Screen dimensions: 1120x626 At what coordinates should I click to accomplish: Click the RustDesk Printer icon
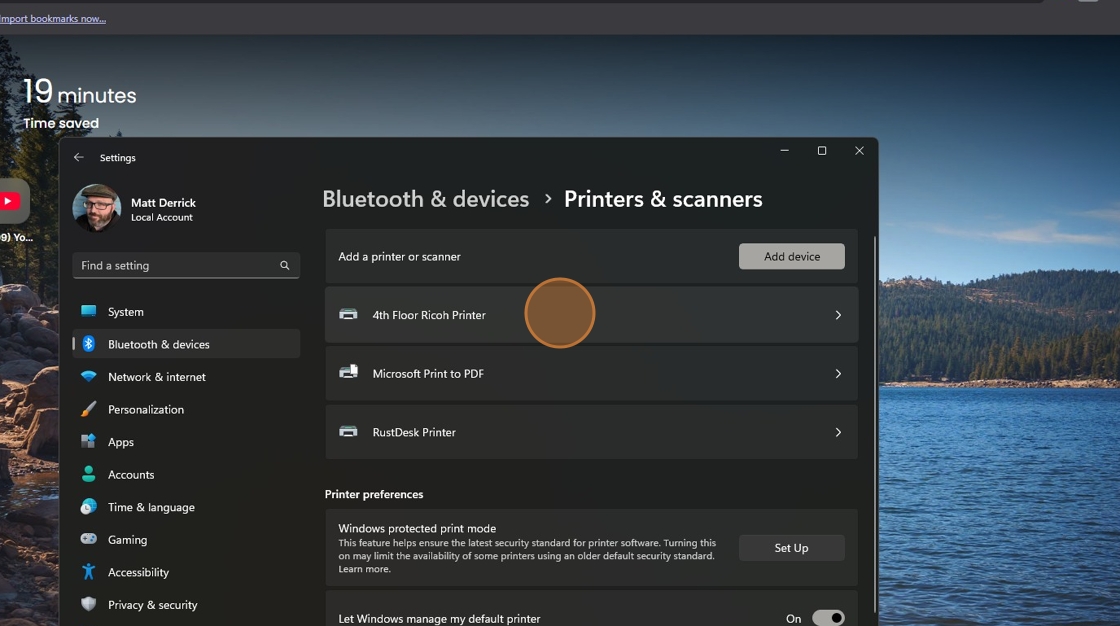(x=348, y=432)
